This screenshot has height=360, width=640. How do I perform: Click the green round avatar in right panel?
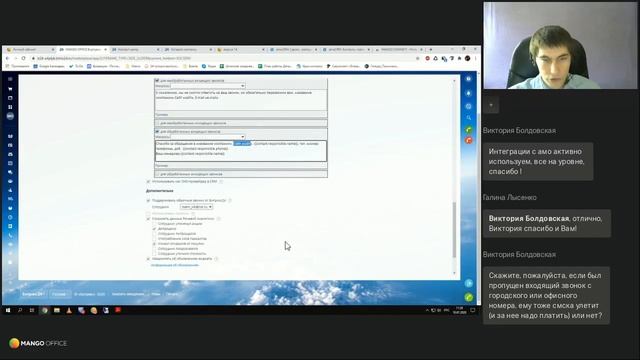(469, 130)
